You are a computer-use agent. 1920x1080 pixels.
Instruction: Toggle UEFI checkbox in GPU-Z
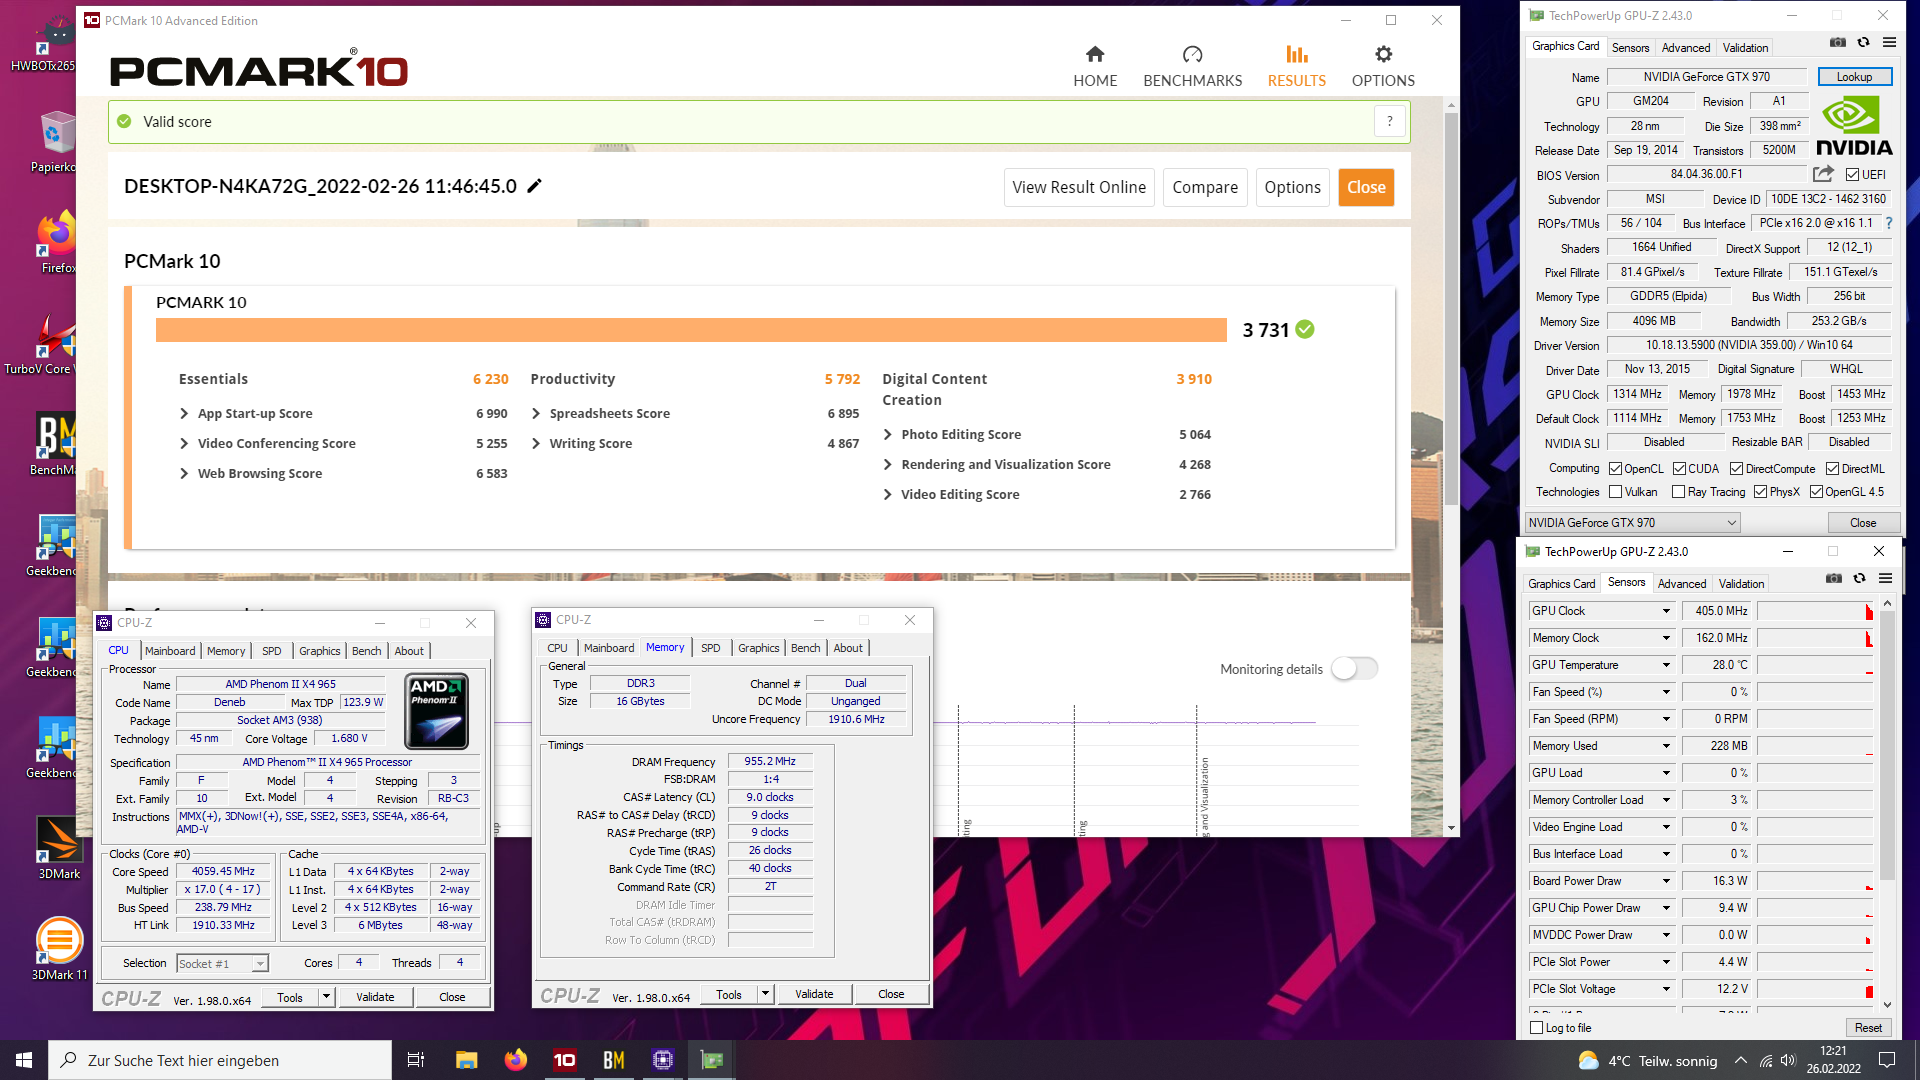point(1852,175)
